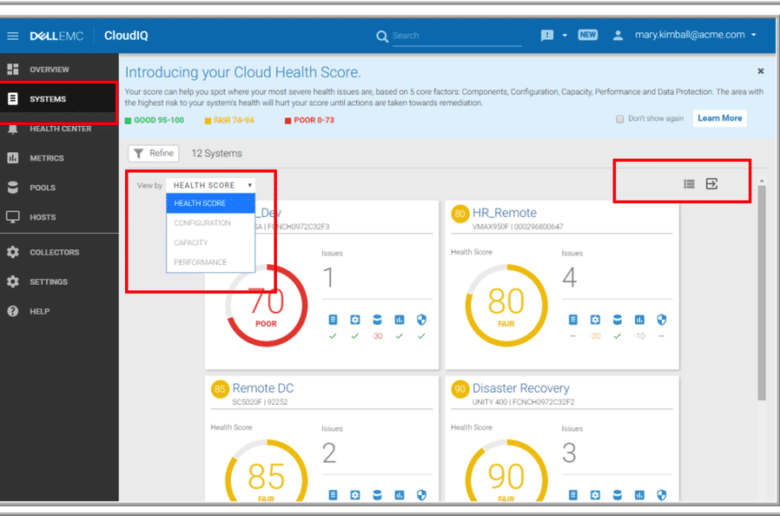
Task: Click HR_Remote health score gauge 80
Action: [x=506, y=305]
